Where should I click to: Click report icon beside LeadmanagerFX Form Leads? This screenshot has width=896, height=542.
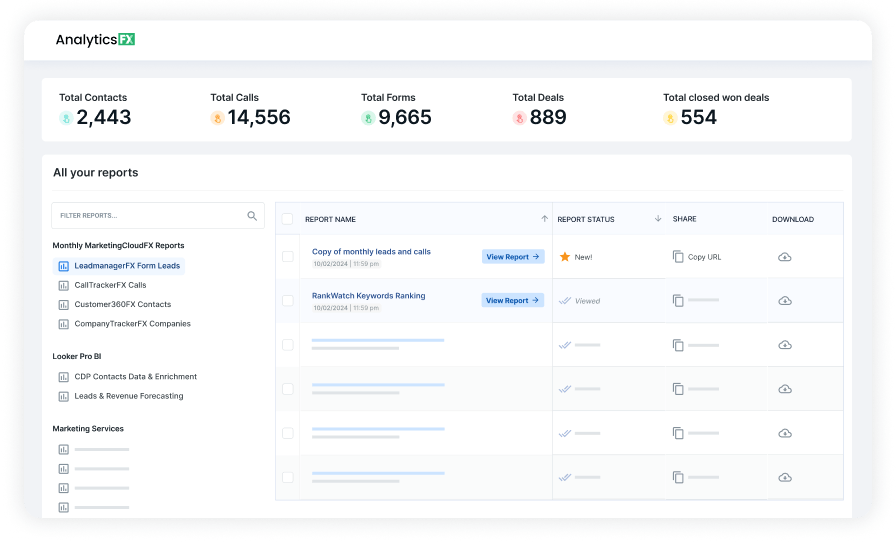point(63,266)
